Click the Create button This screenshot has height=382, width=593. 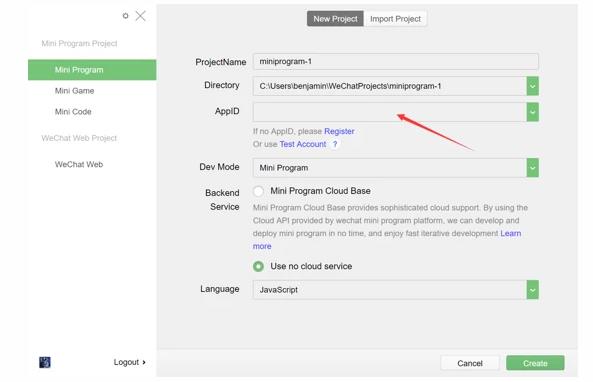535,363
